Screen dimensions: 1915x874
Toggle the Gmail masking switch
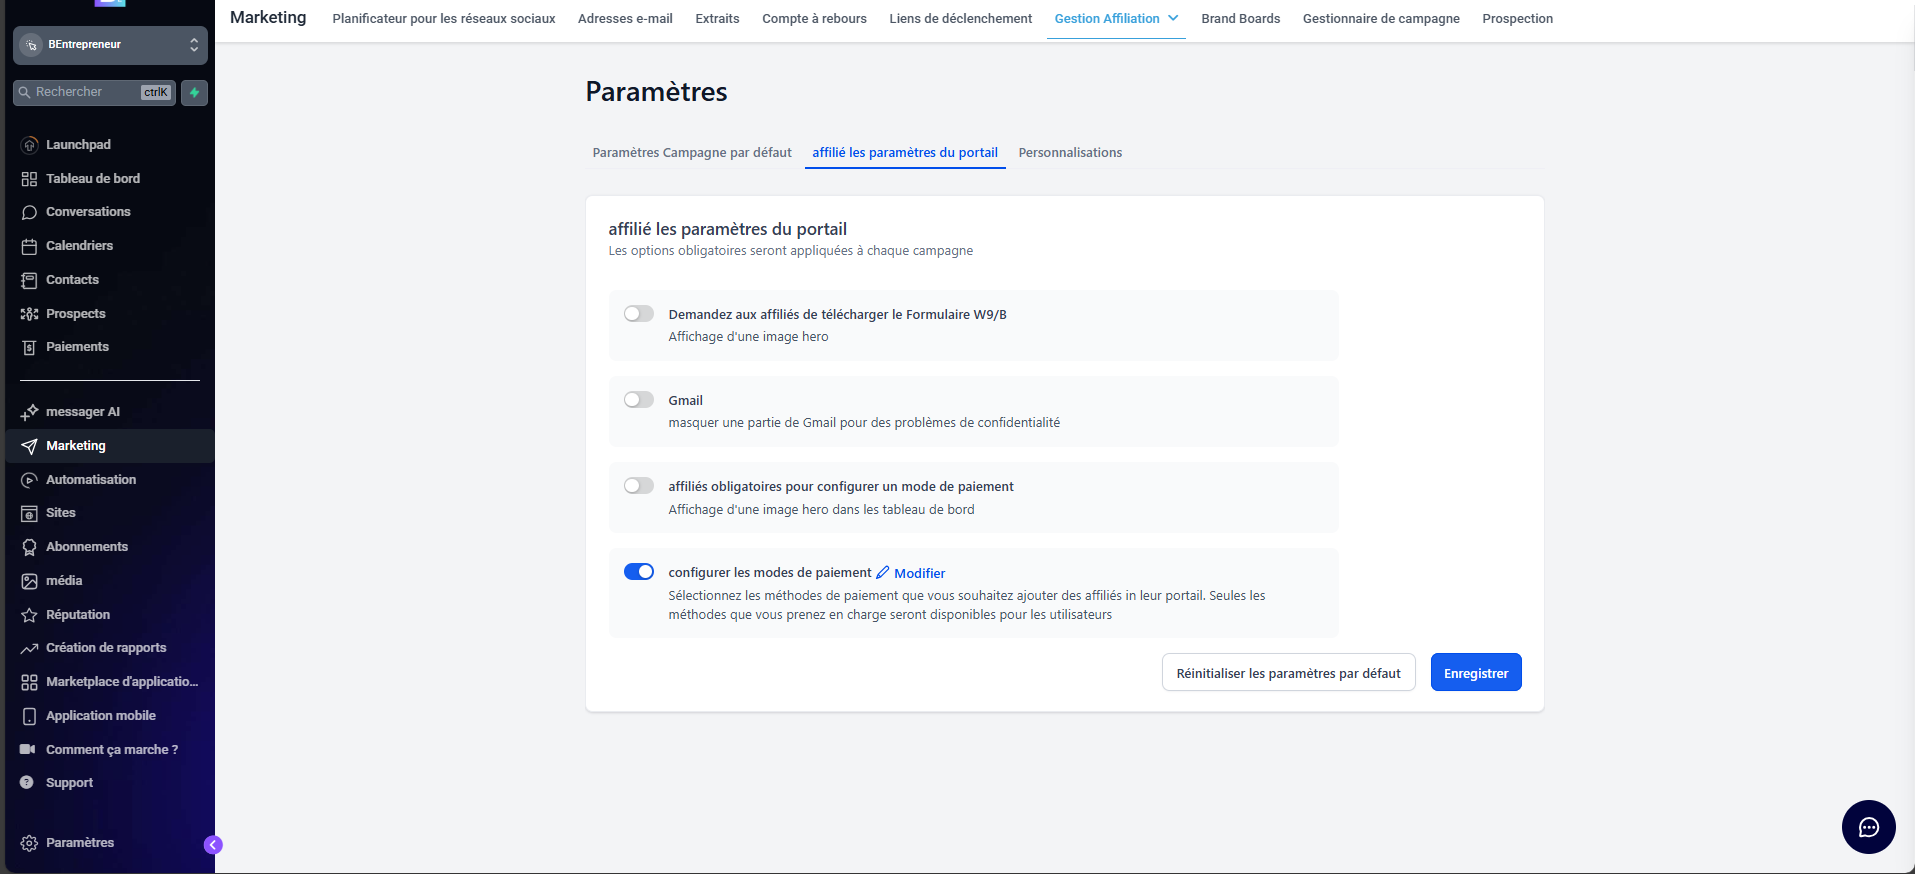click(638, 400)
